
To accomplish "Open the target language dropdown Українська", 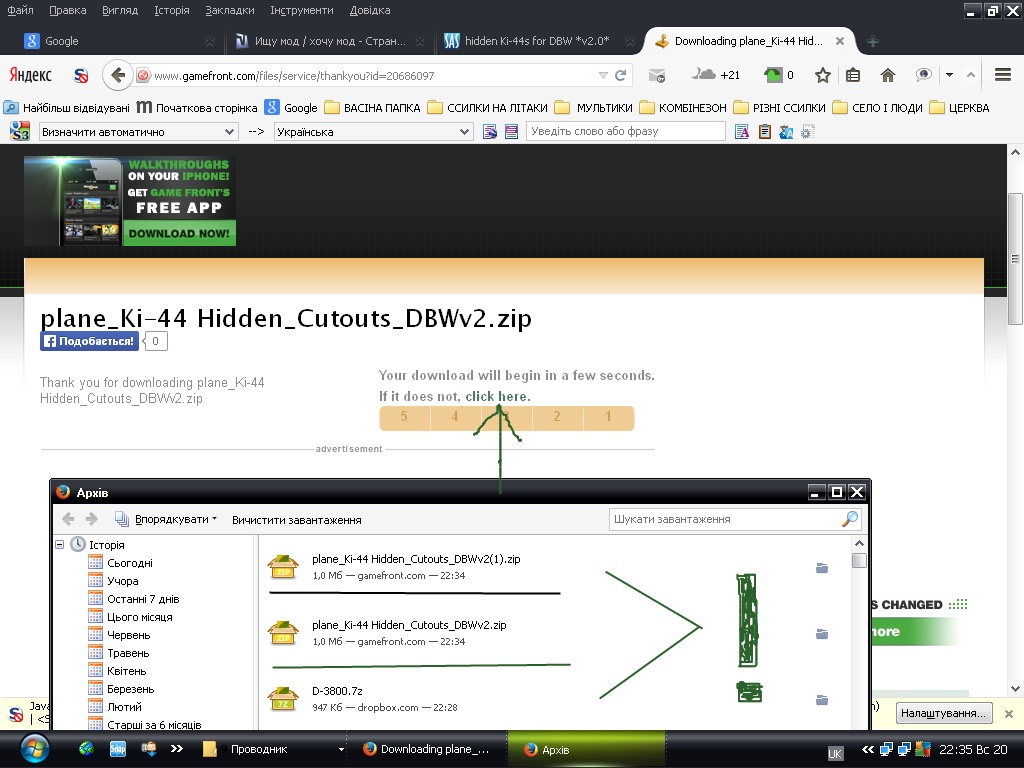I will tap(373, 132).
